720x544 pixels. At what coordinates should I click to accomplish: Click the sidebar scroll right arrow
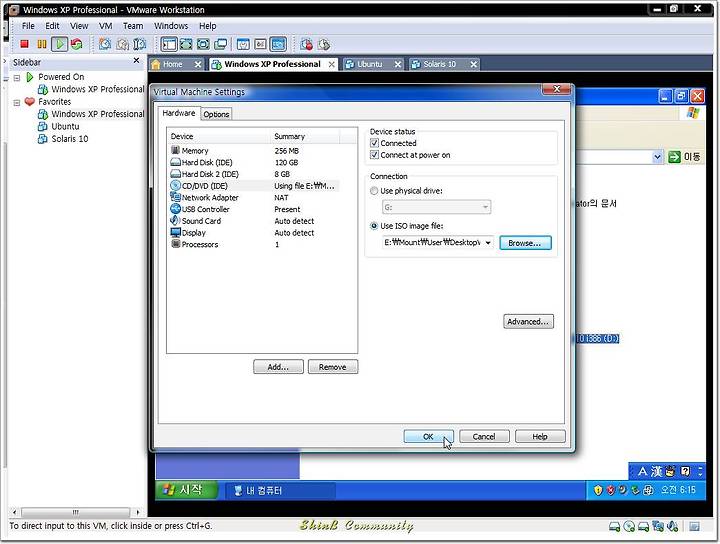pos(137,512)
